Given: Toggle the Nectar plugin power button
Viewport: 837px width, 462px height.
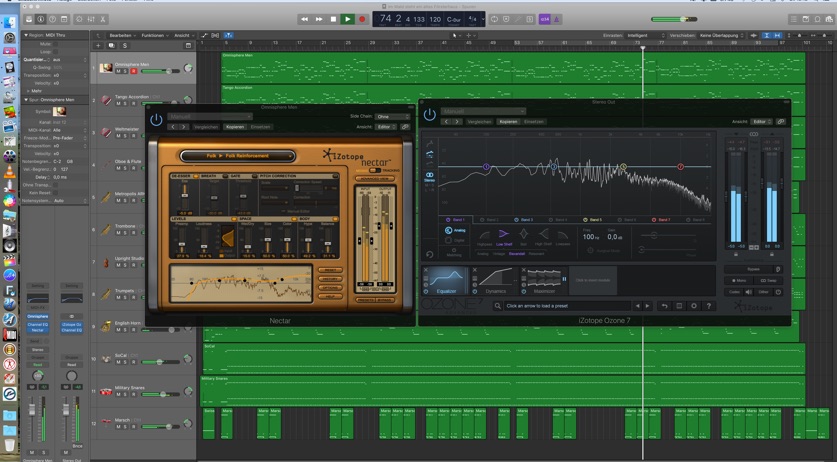Looking at the screenshot, I should (156, 120).
